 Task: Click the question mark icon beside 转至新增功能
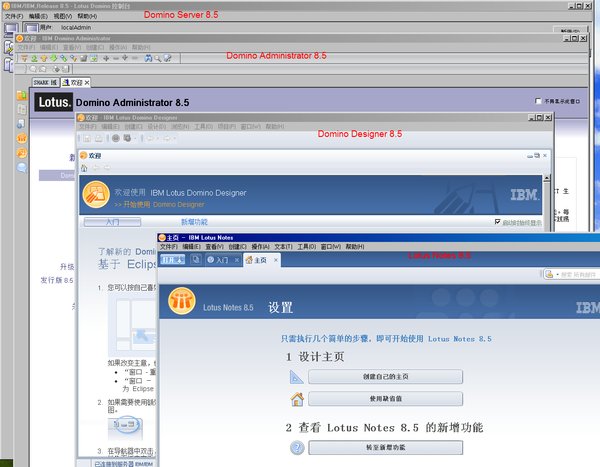[297, 447]
